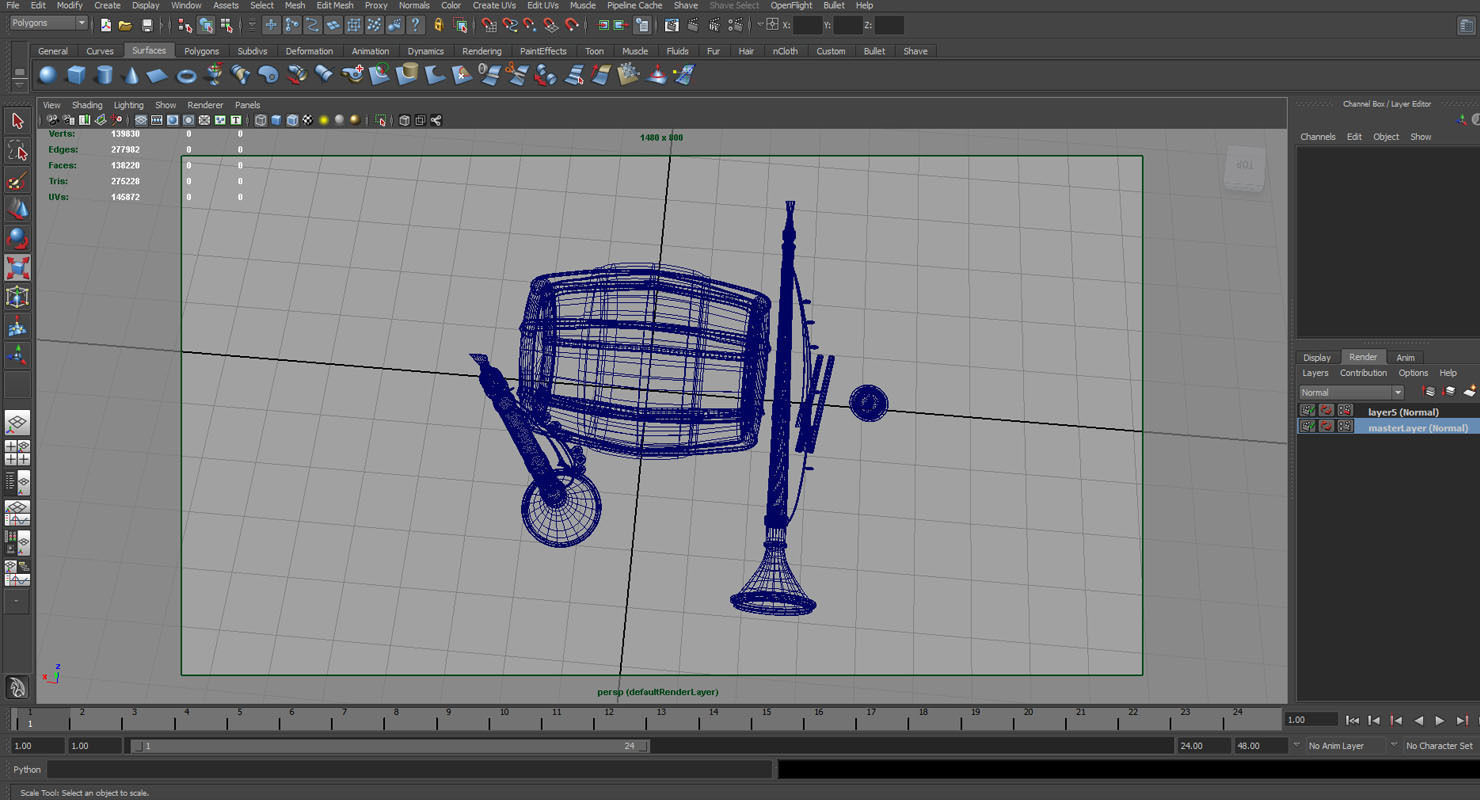Create a NURBS cone from the shelf
This screenshot has width=1480, height=800.
point(131,75)
